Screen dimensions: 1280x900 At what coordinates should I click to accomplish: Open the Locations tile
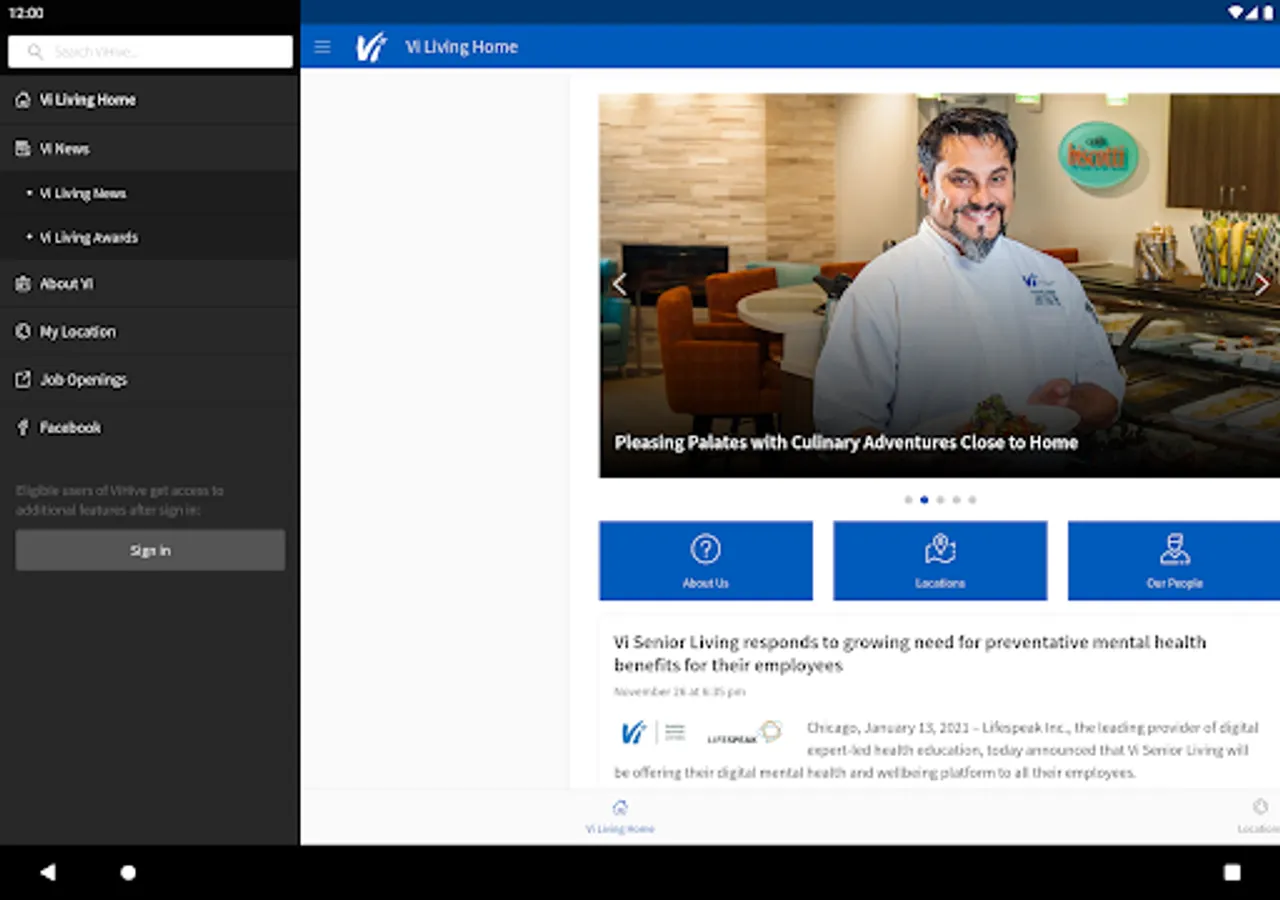tap(940, 560)
